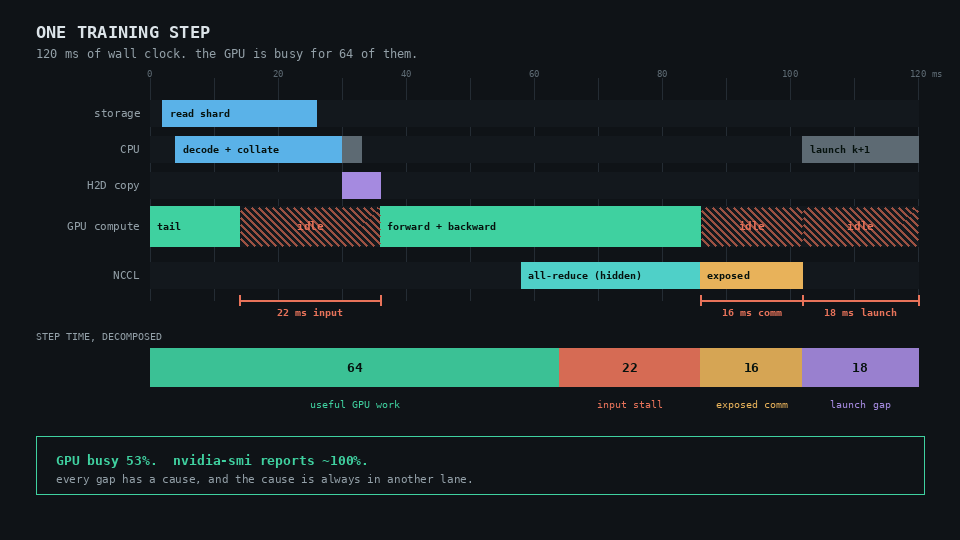This screenshot has width=960, height=540.
Task: Click the 'GPU busy 53%' callout text
Action: pos(212,460)
